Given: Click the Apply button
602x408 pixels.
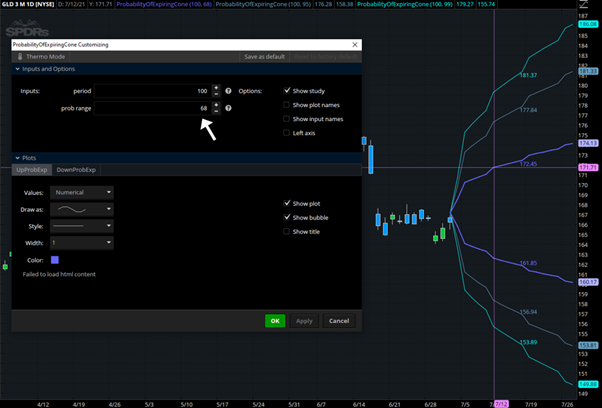Looking at the screenshot, I should click(x=304, y=321).
